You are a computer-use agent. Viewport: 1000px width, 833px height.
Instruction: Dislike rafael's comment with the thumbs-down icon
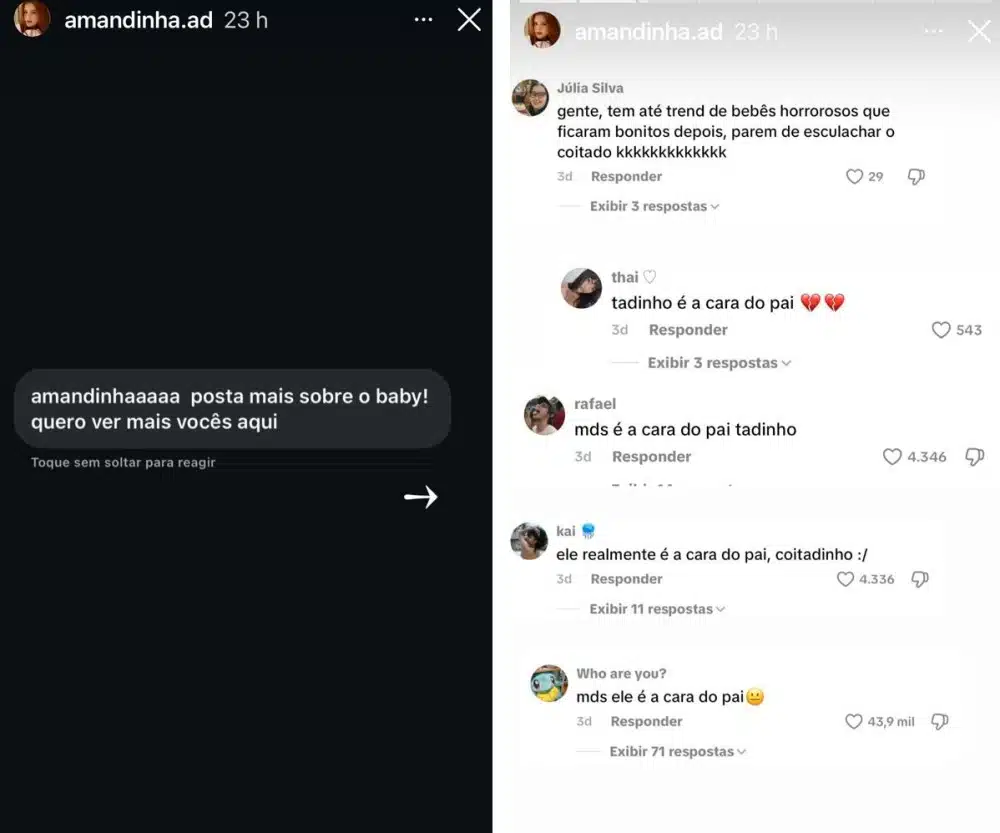coord(975,457)
